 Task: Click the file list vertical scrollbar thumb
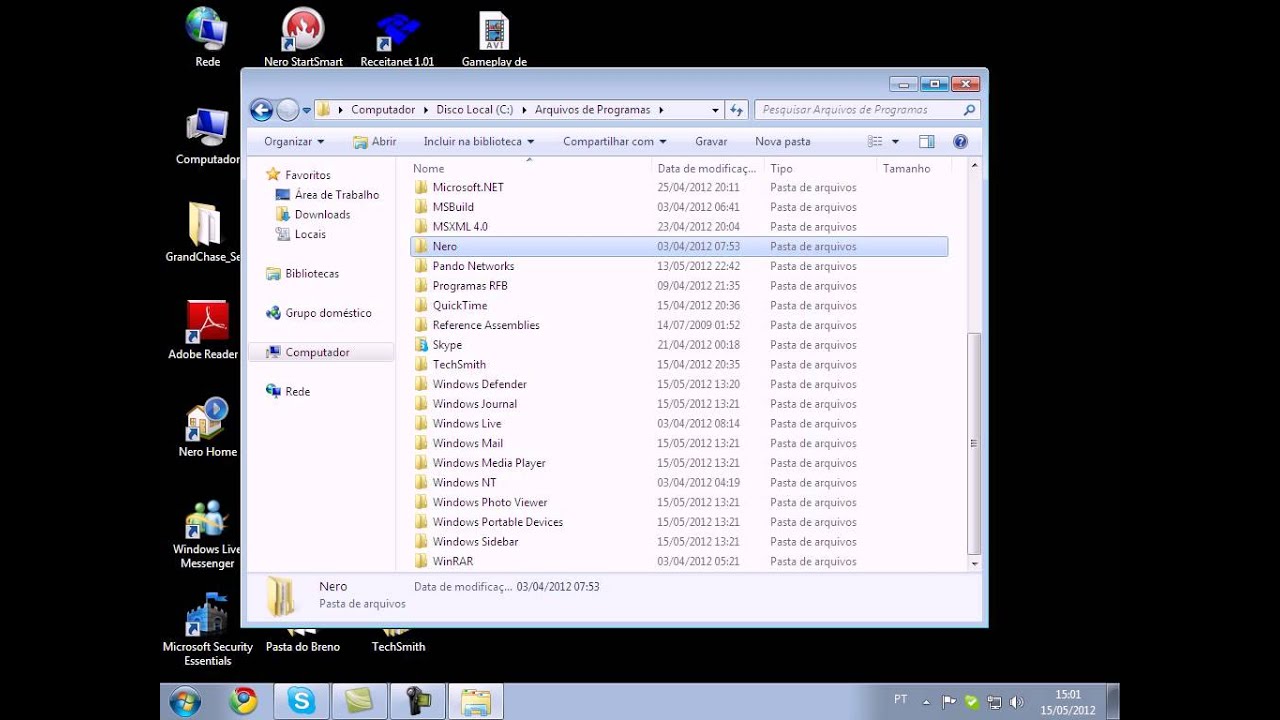(975, 443)
